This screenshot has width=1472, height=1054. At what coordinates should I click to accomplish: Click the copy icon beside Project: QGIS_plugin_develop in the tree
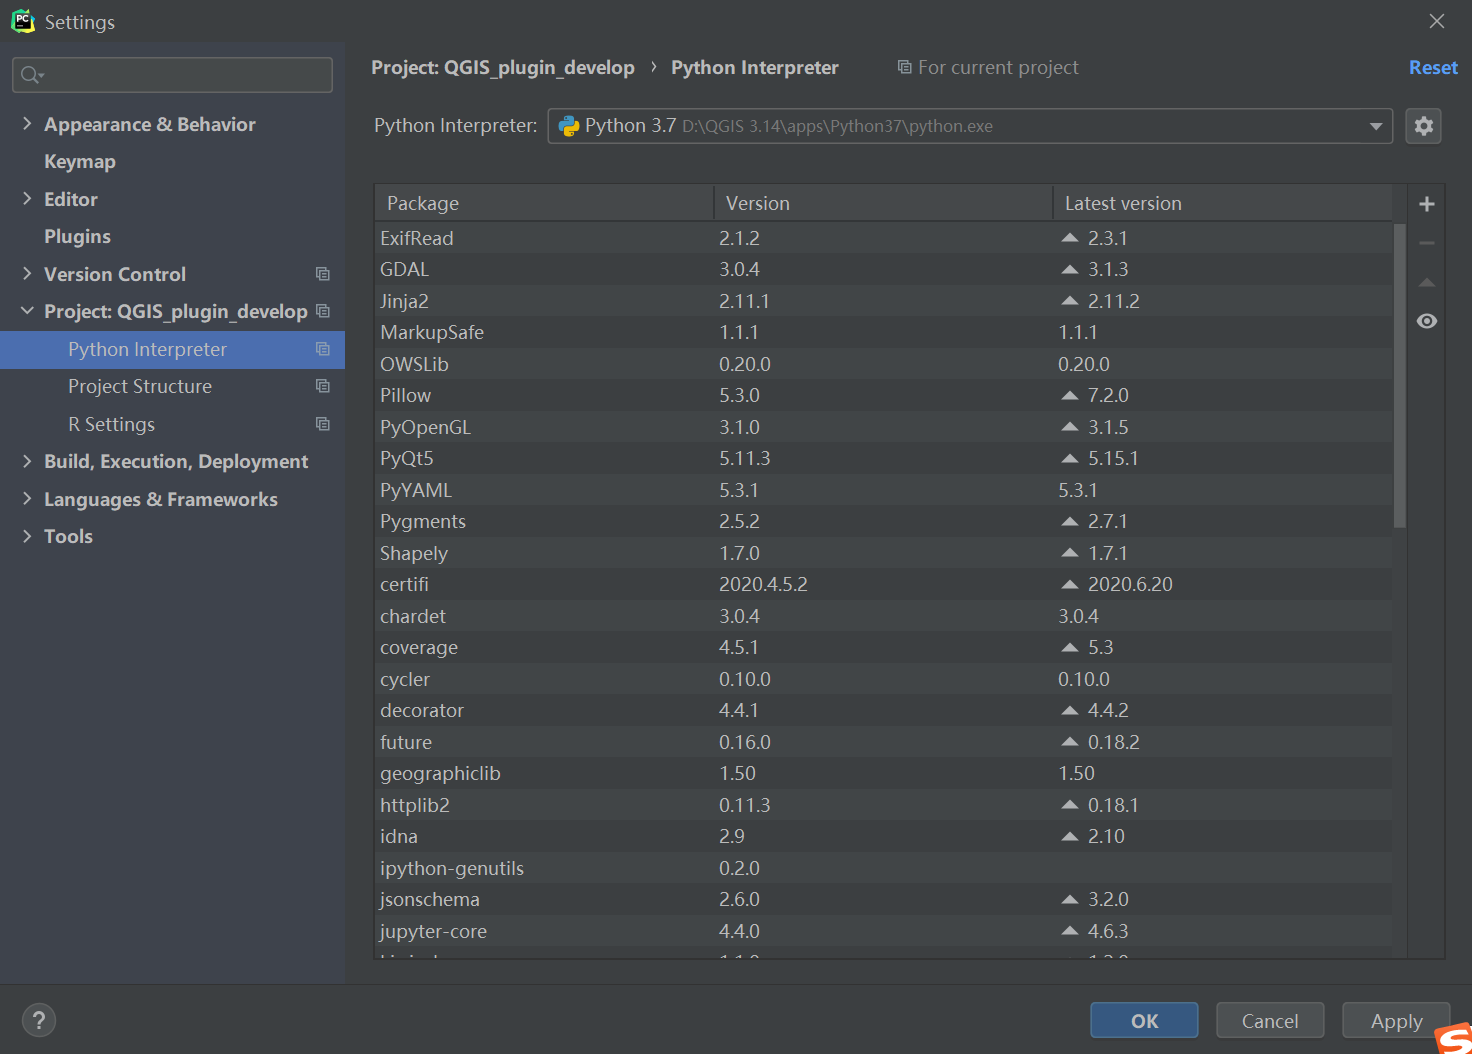pos(323,311)
